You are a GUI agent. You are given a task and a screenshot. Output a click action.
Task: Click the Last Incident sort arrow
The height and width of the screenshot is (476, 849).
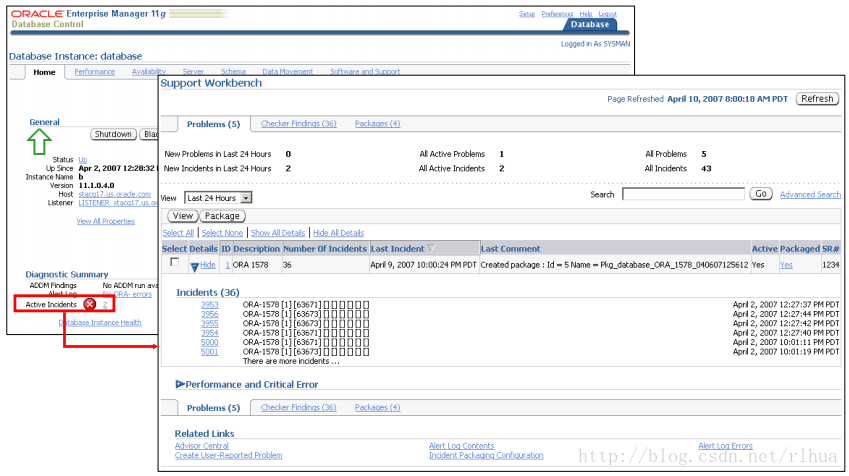(x=431, y=248)
